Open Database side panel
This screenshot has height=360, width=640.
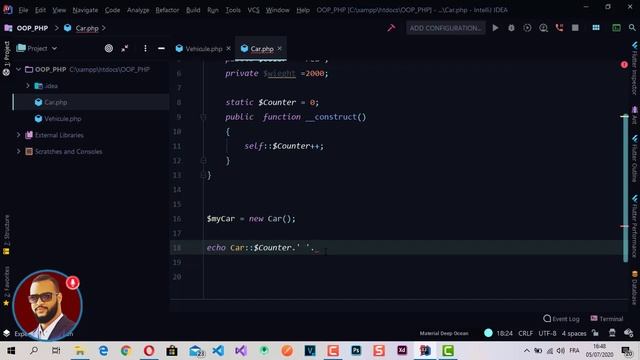coord(635,288)
